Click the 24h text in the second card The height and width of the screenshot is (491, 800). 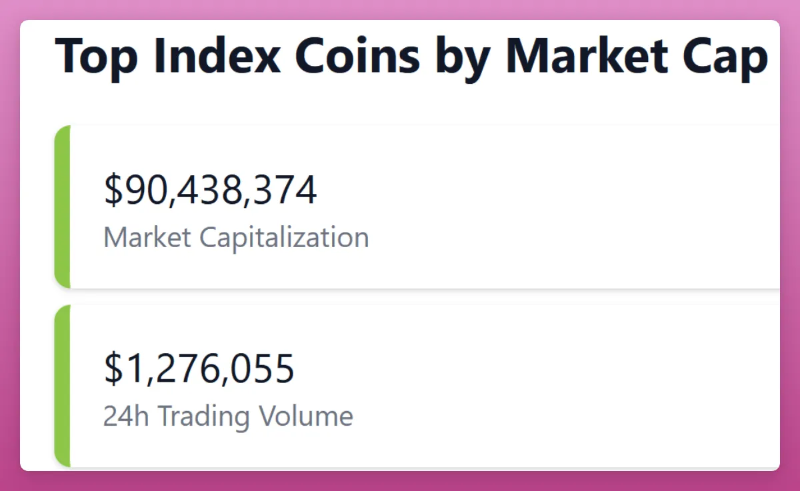coord(121,416)
